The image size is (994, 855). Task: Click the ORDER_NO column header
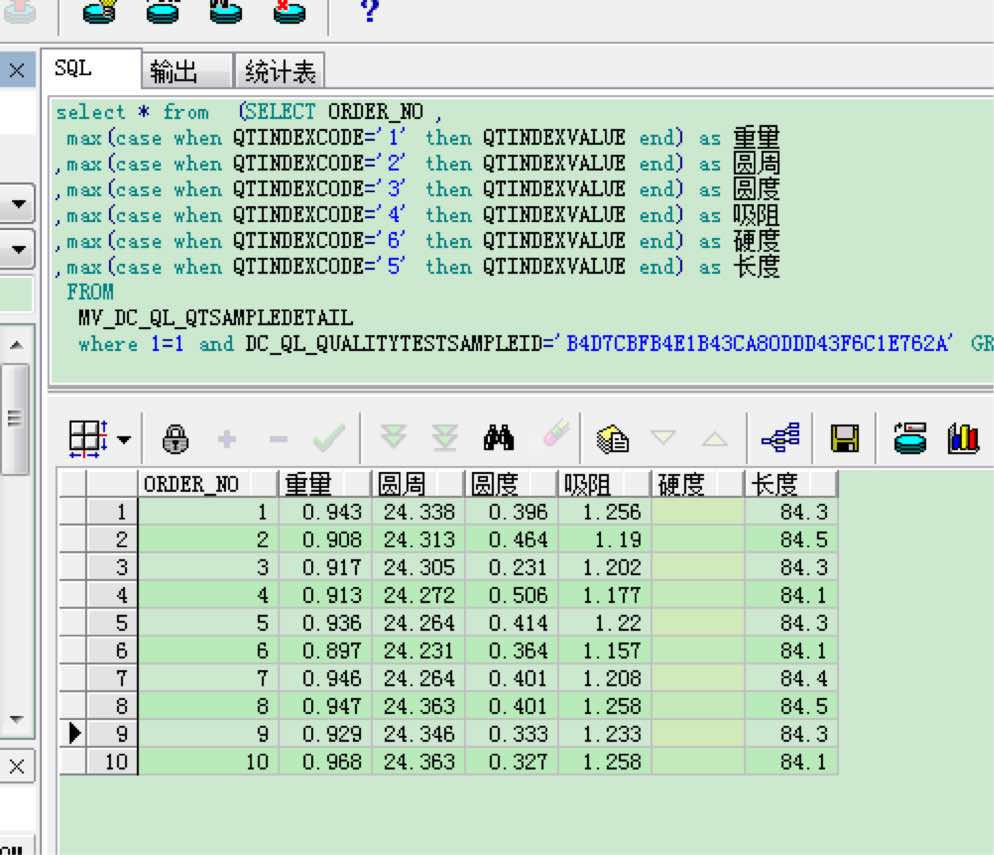click(x=208, y=484)
